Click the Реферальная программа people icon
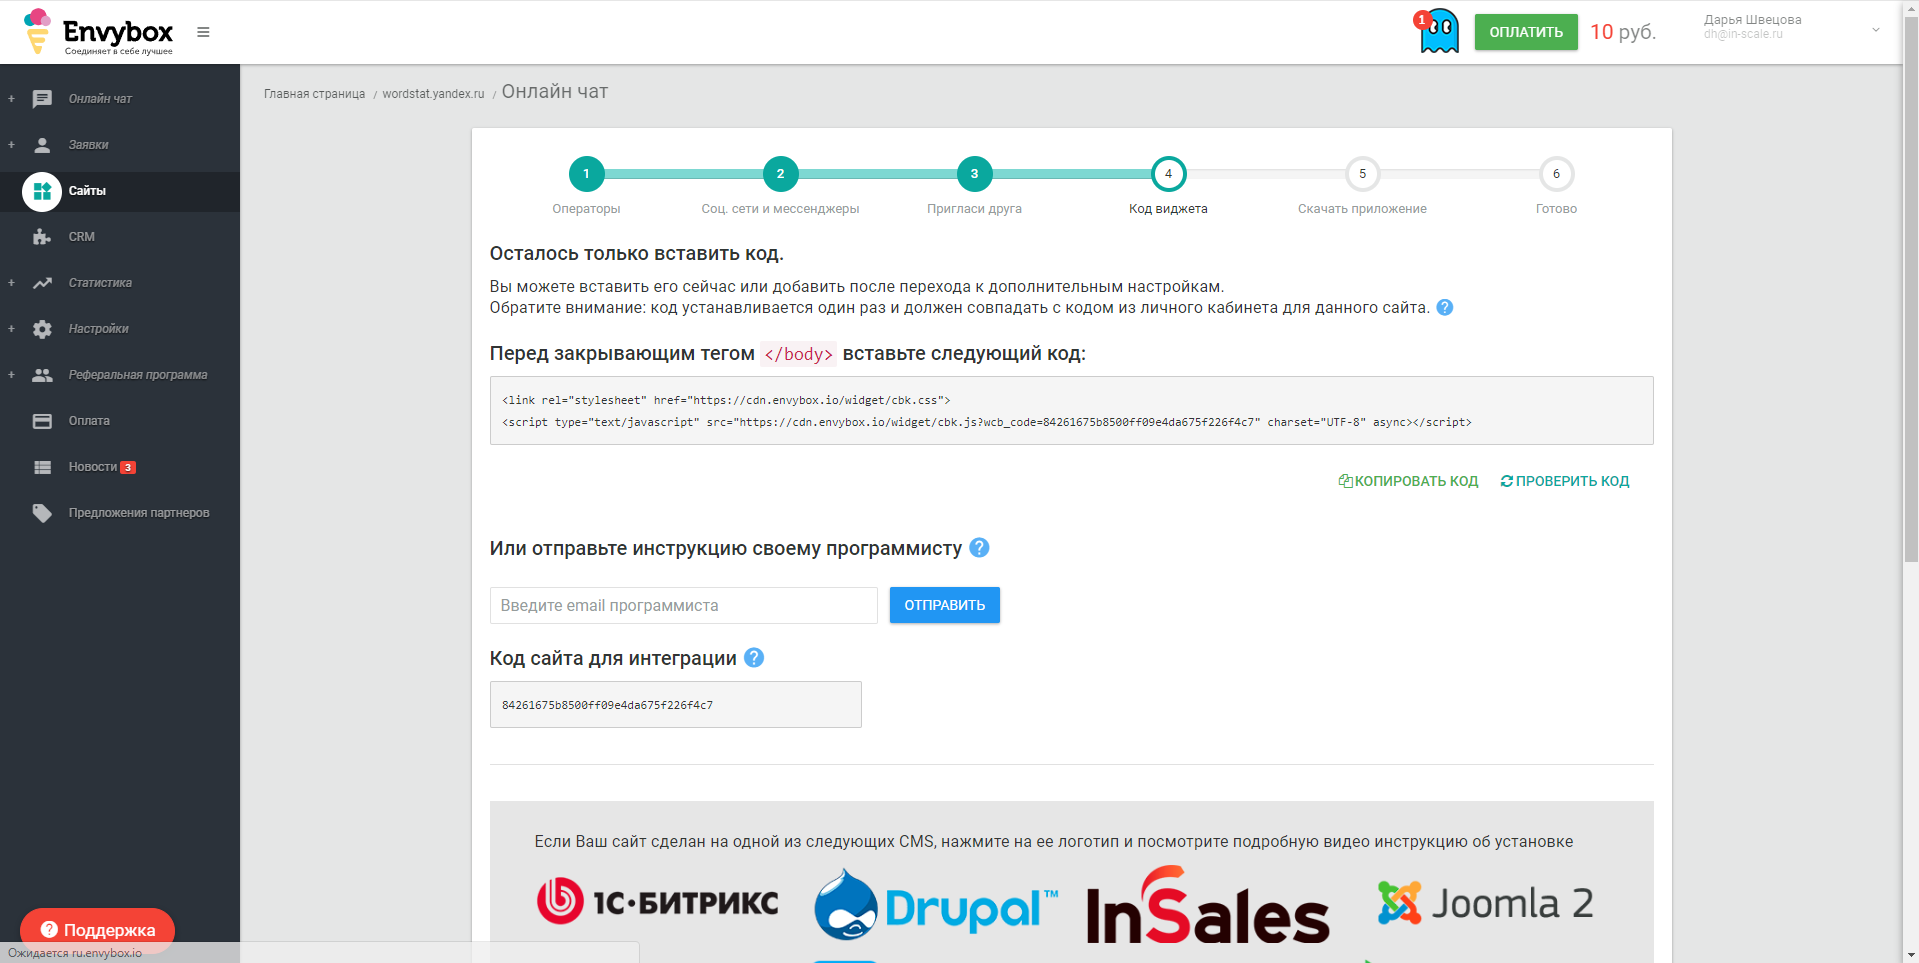This screenshot has height=963, width=1919. pos(42,375)
